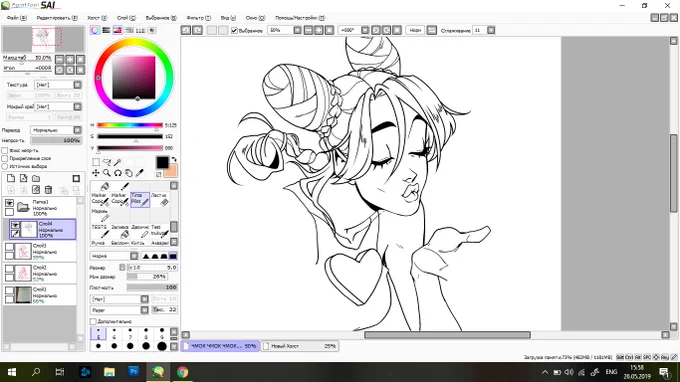Enable the Дополнительно checkbox

93,321
